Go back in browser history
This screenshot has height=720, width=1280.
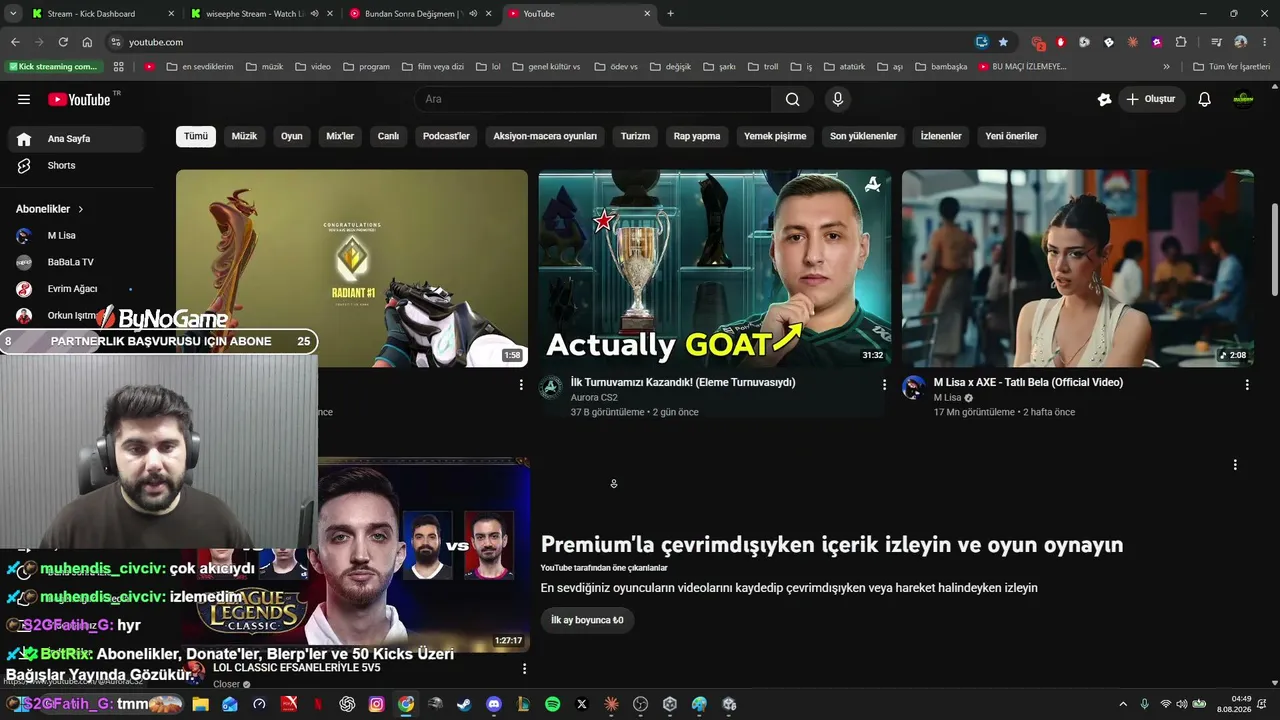15,42
